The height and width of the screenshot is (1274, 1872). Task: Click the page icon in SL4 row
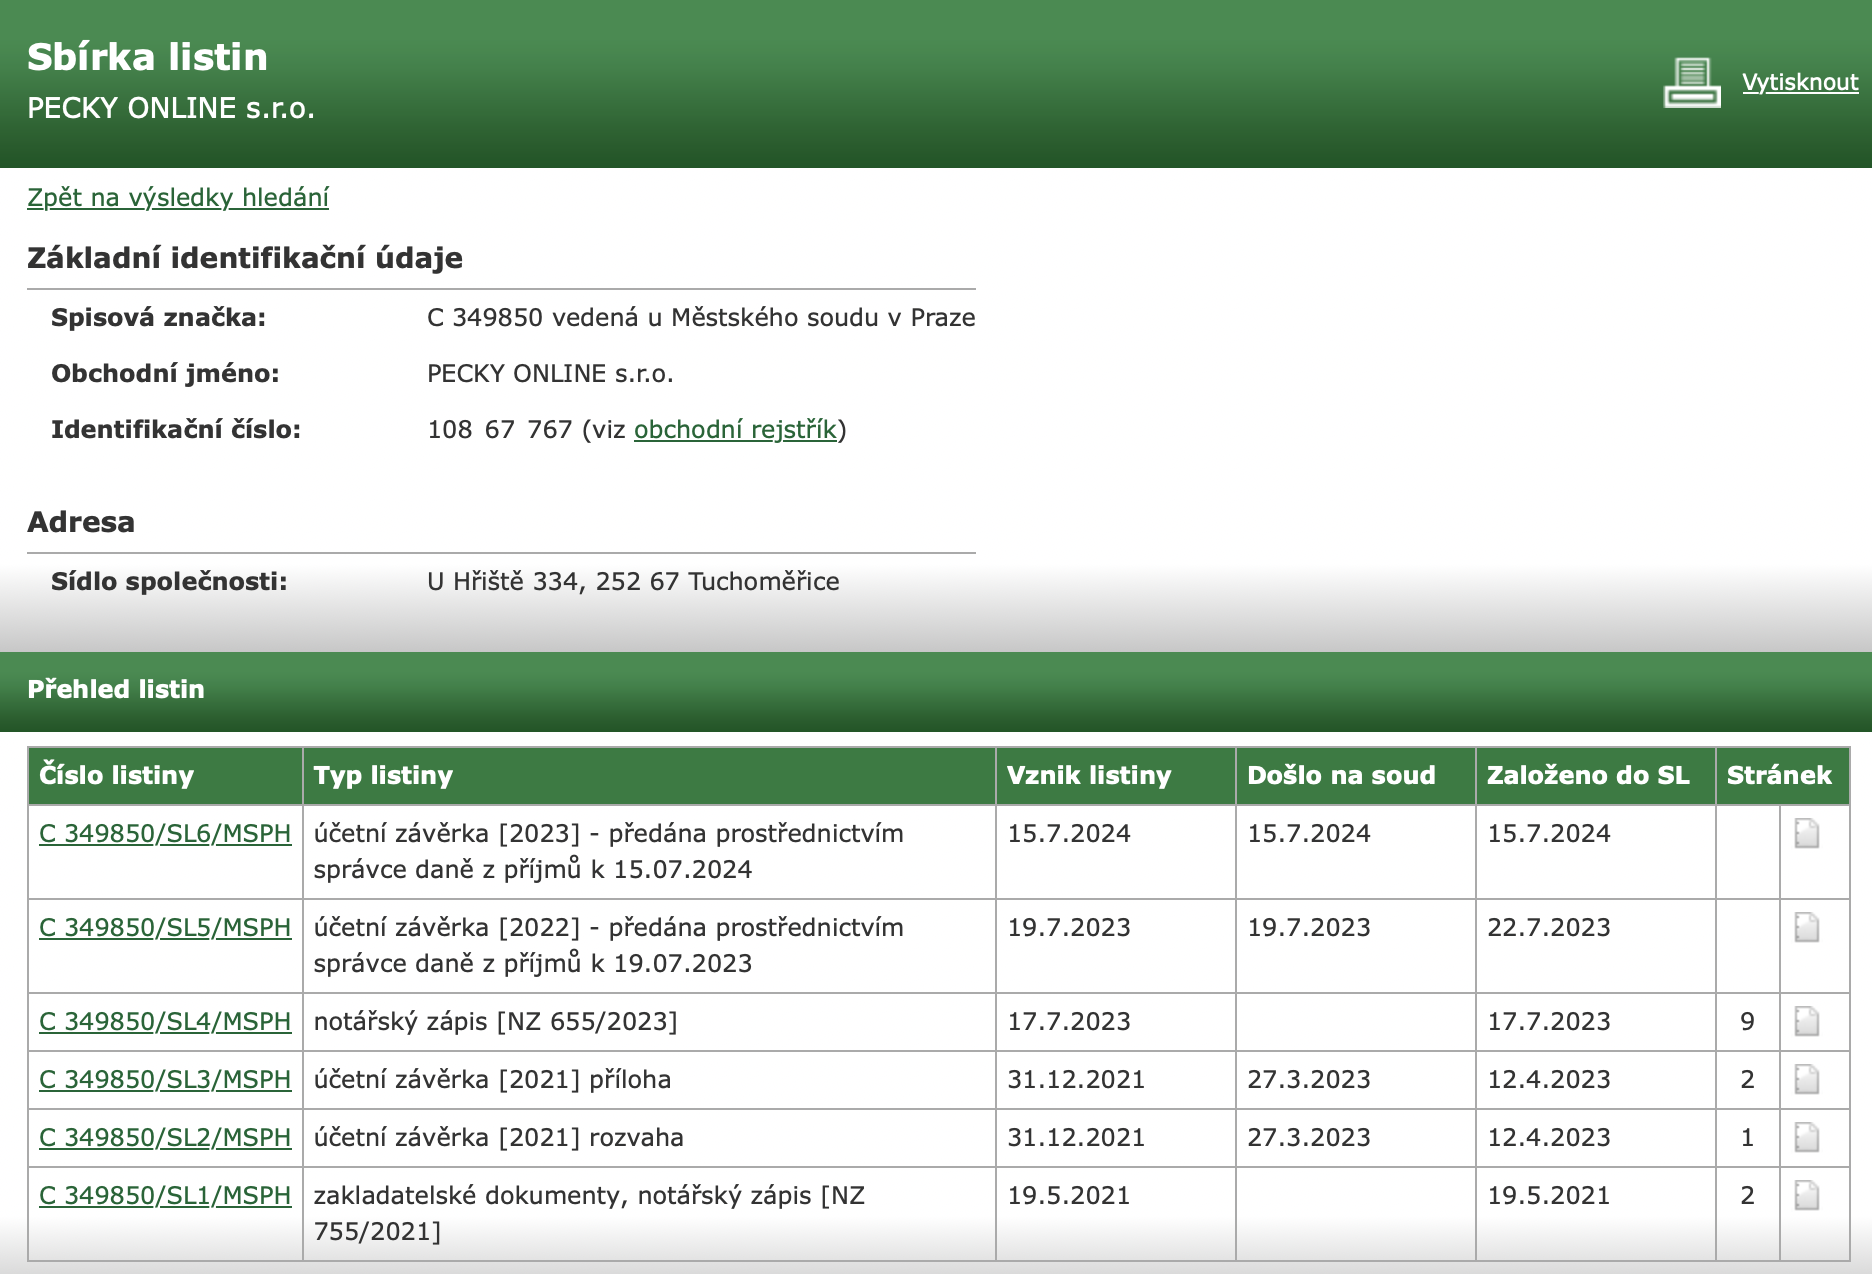1807,1021
